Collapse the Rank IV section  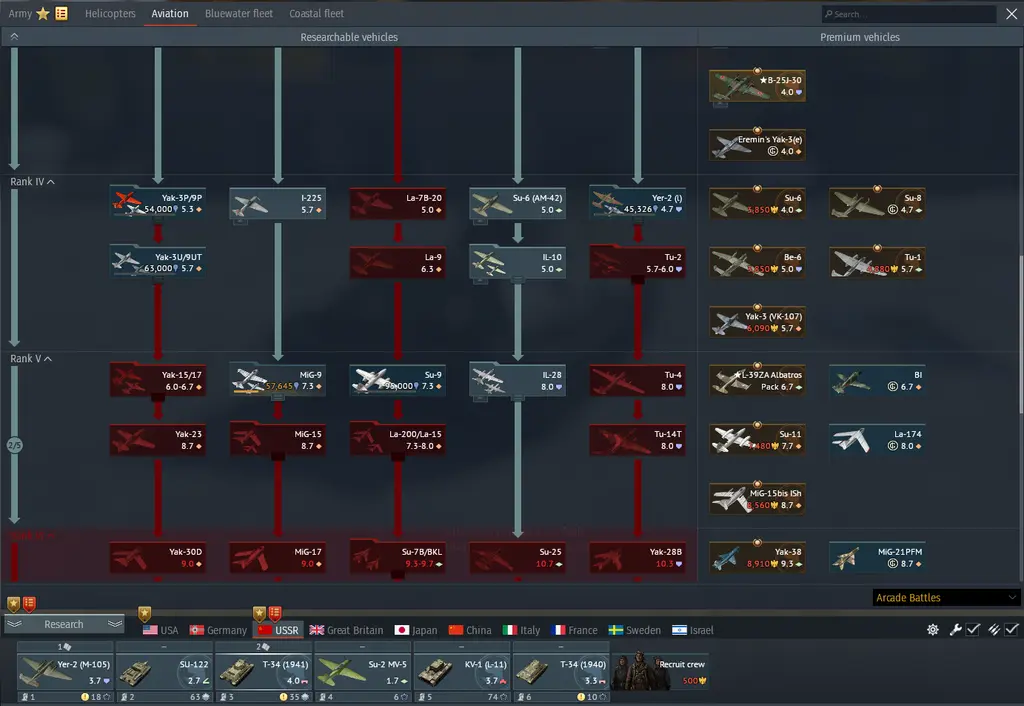tap(32, 182)
